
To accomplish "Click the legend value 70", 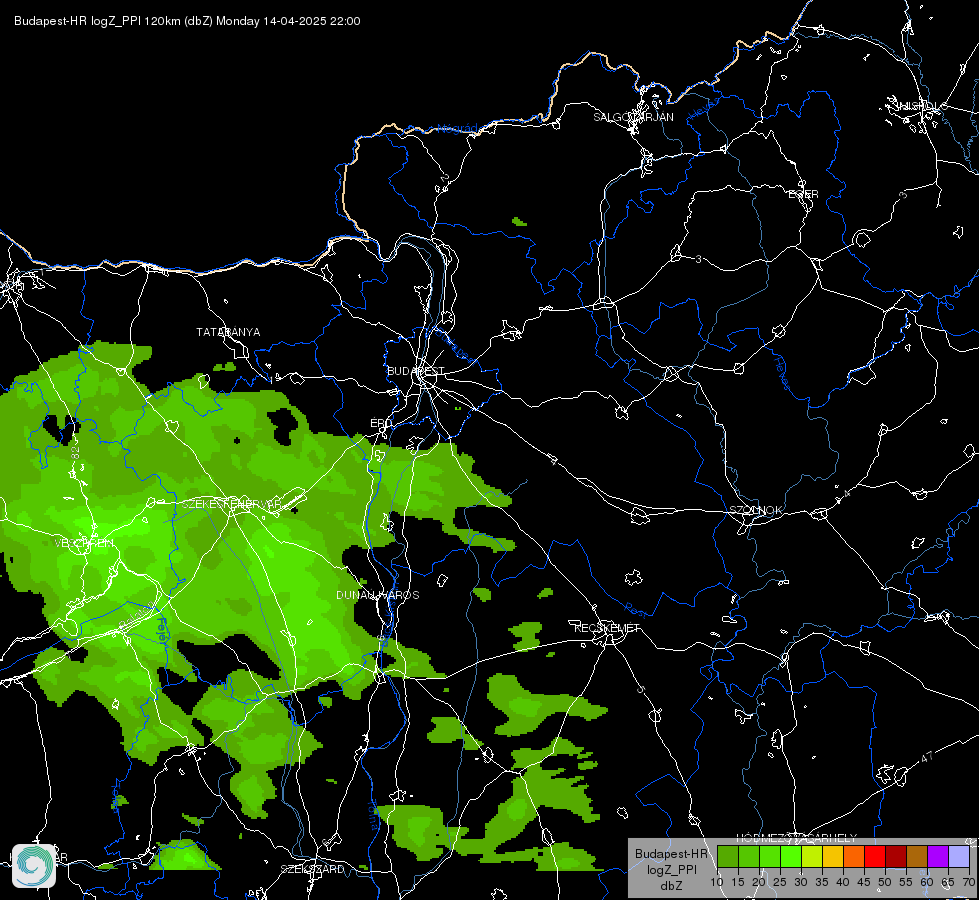I will (969, 882).
